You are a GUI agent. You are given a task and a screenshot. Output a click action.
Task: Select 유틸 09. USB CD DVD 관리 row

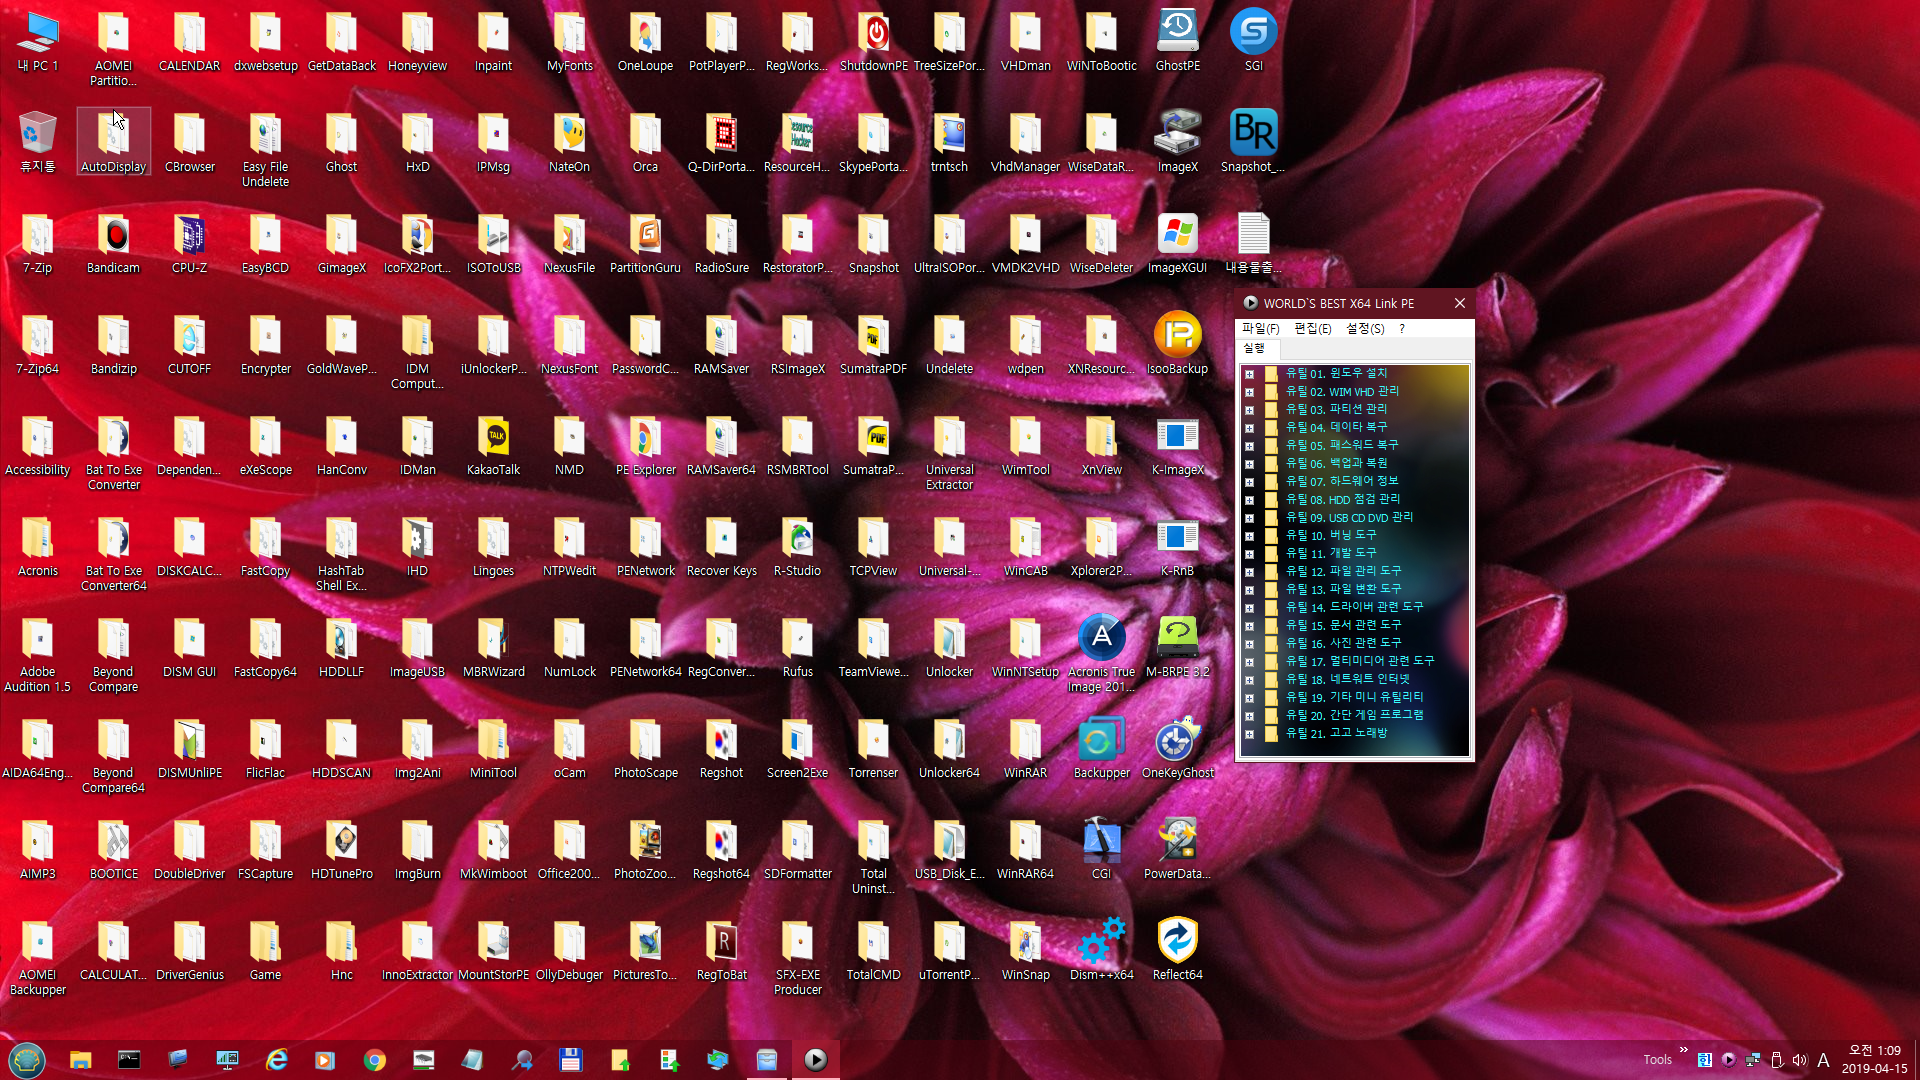click(1349, 517)
